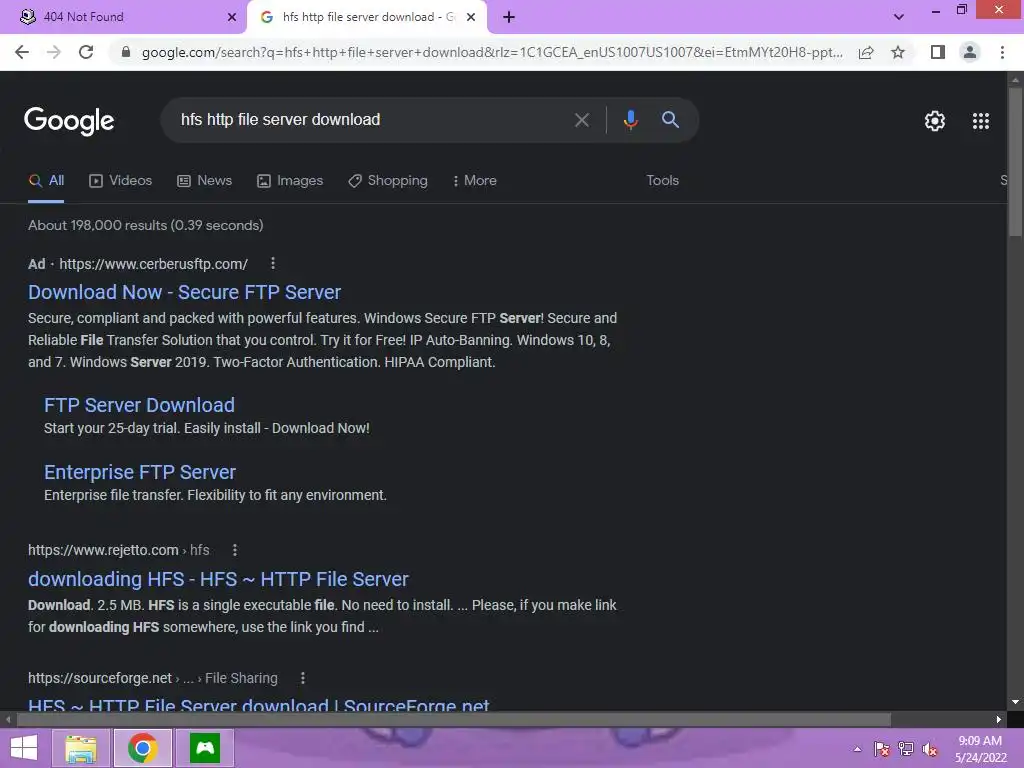Open the Enterprise FTP Server sitelink
The image size is (1024, 768).
140,472
